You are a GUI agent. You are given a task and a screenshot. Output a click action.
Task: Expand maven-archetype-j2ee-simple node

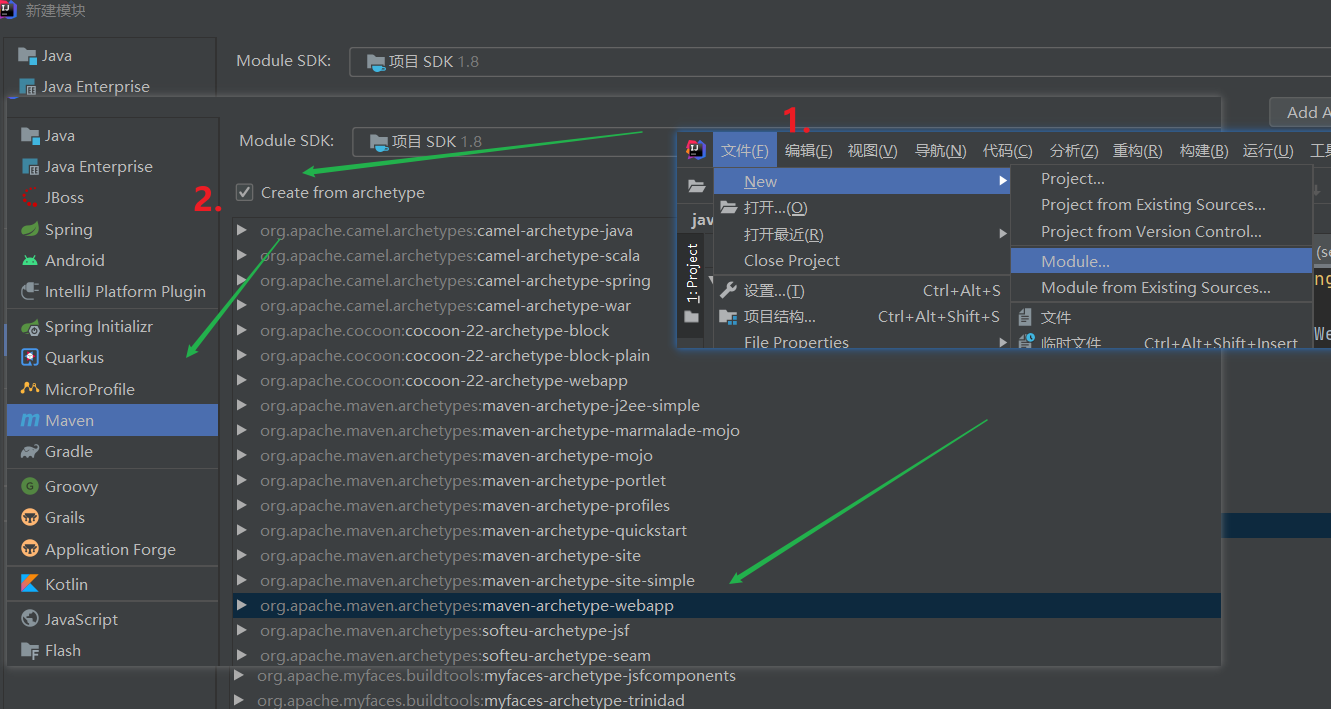point(242,406)
